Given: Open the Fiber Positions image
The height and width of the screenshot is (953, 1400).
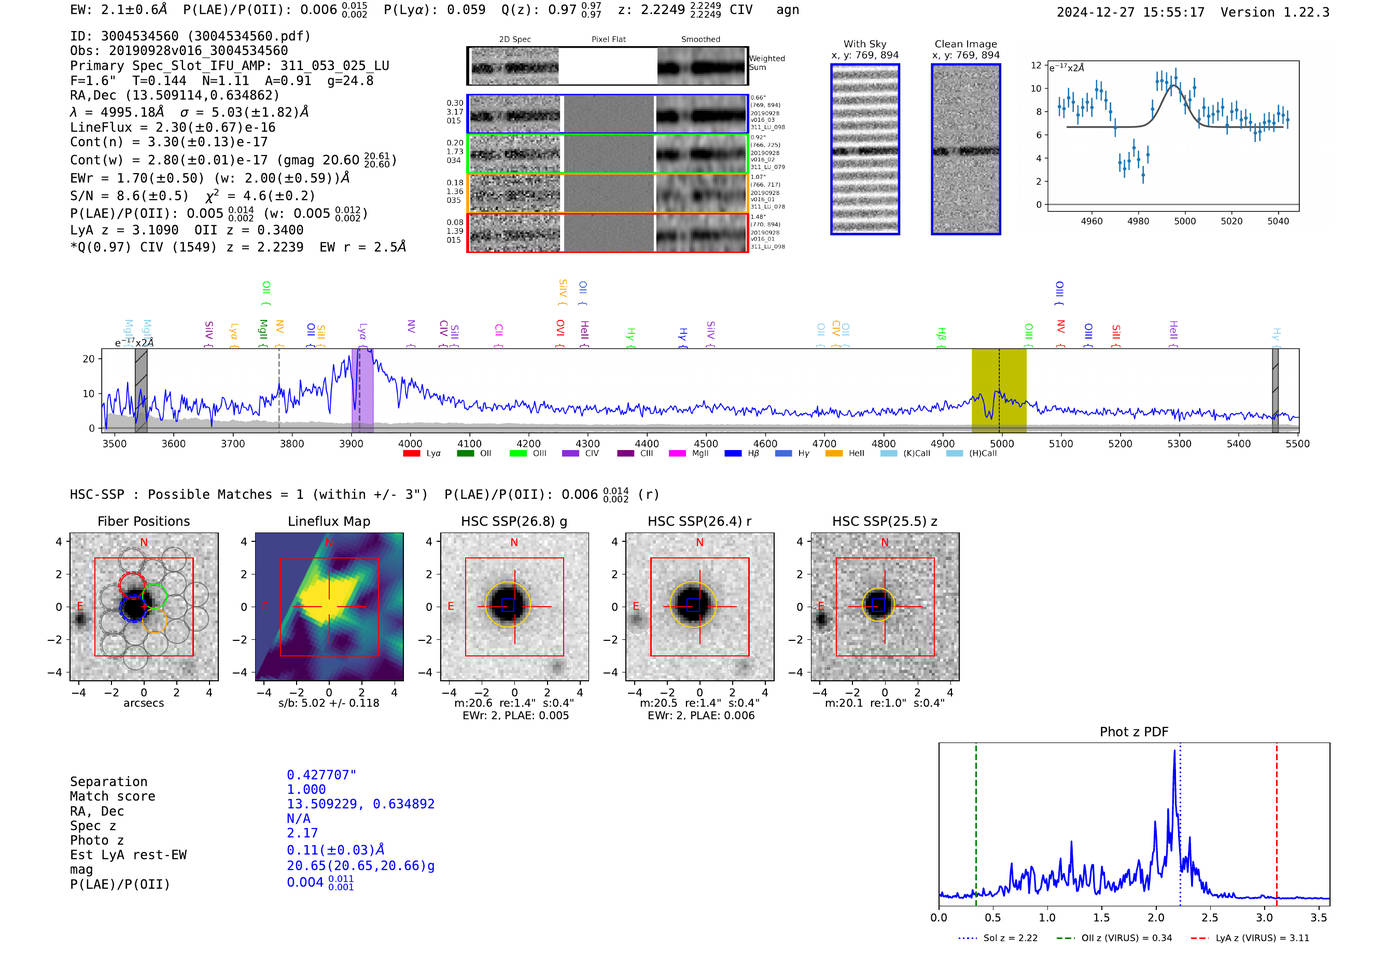Looking at the screenshot, I should pos(144,607).
